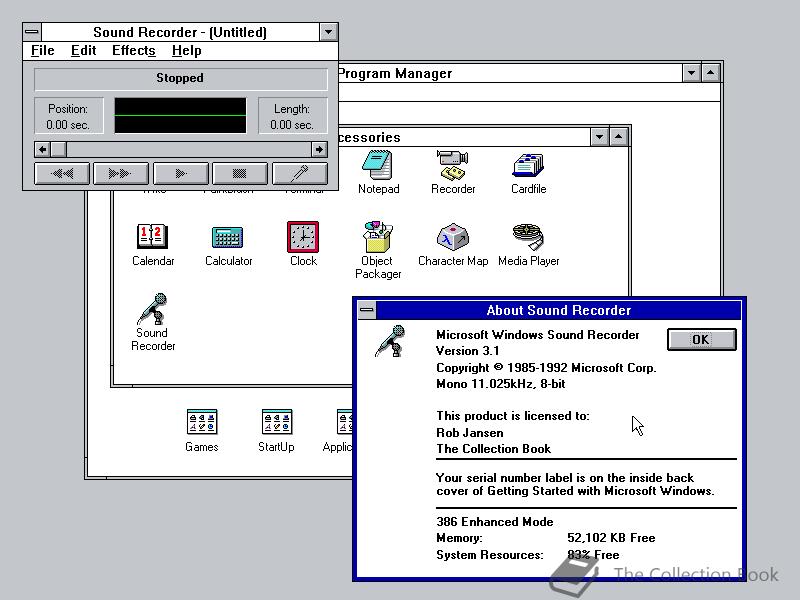Click the Forward button in Sound Recorder
This screenshot has width=800, height=600.
click(121, 174)
